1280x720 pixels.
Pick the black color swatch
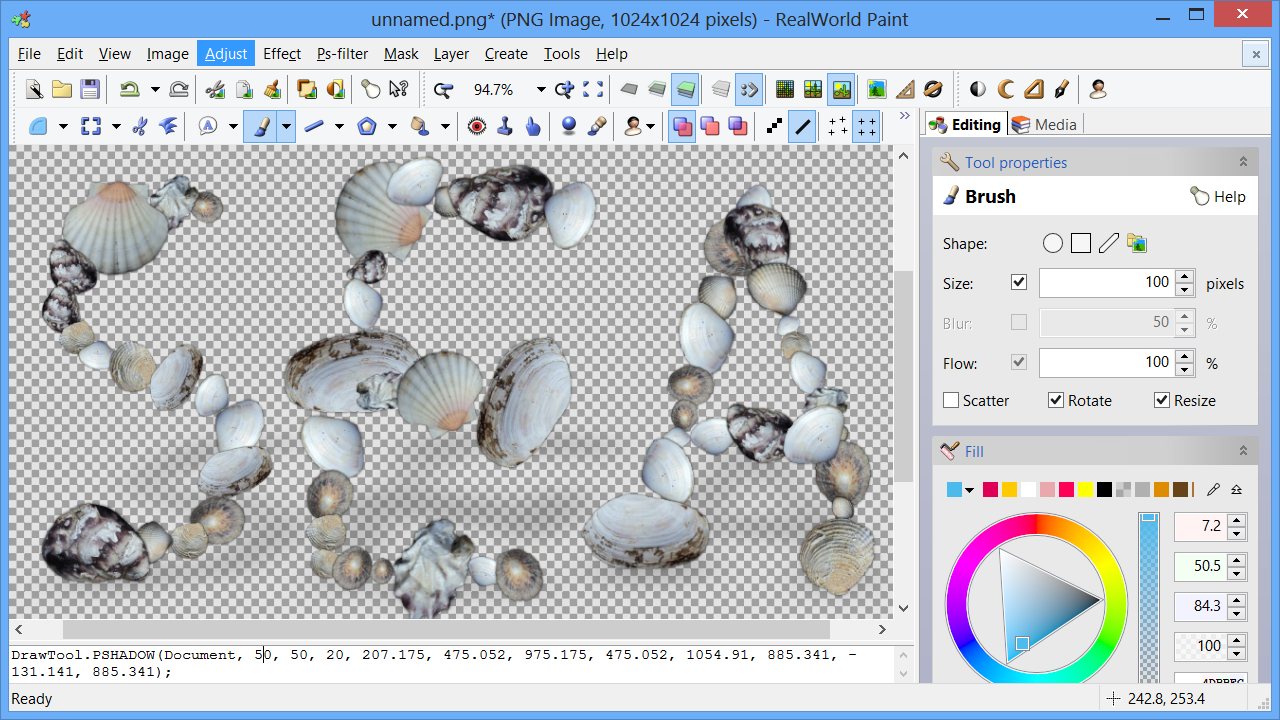pos(1104,489)
